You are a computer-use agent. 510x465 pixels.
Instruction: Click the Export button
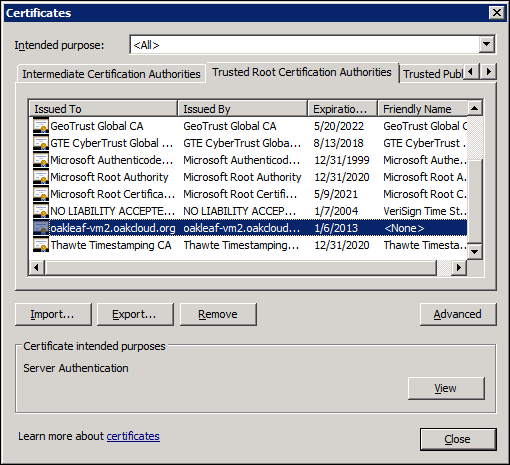(x=135, y=314)
